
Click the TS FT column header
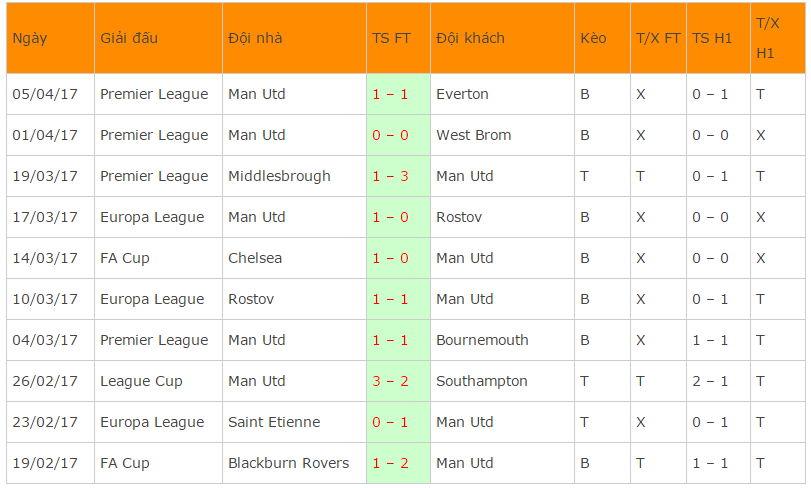(x=391, y=38)
